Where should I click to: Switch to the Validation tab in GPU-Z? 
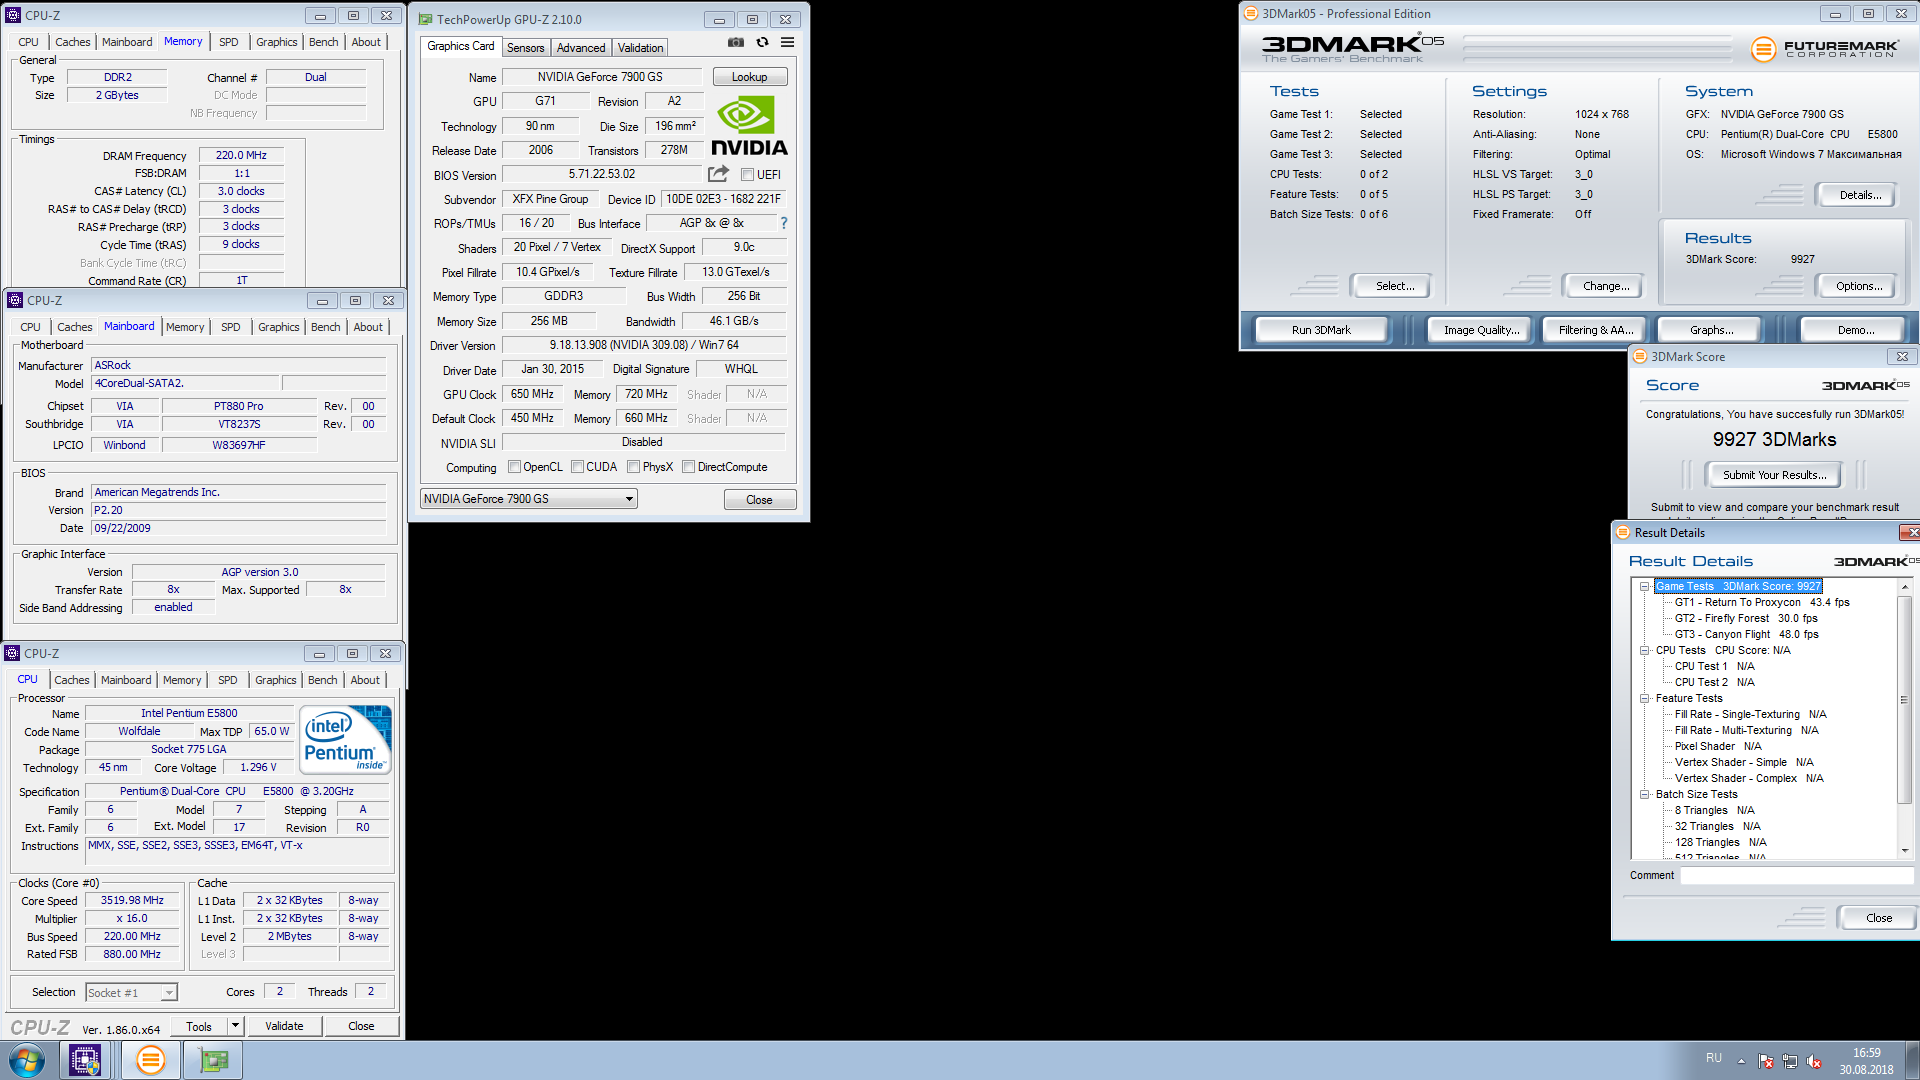(640, 48)
